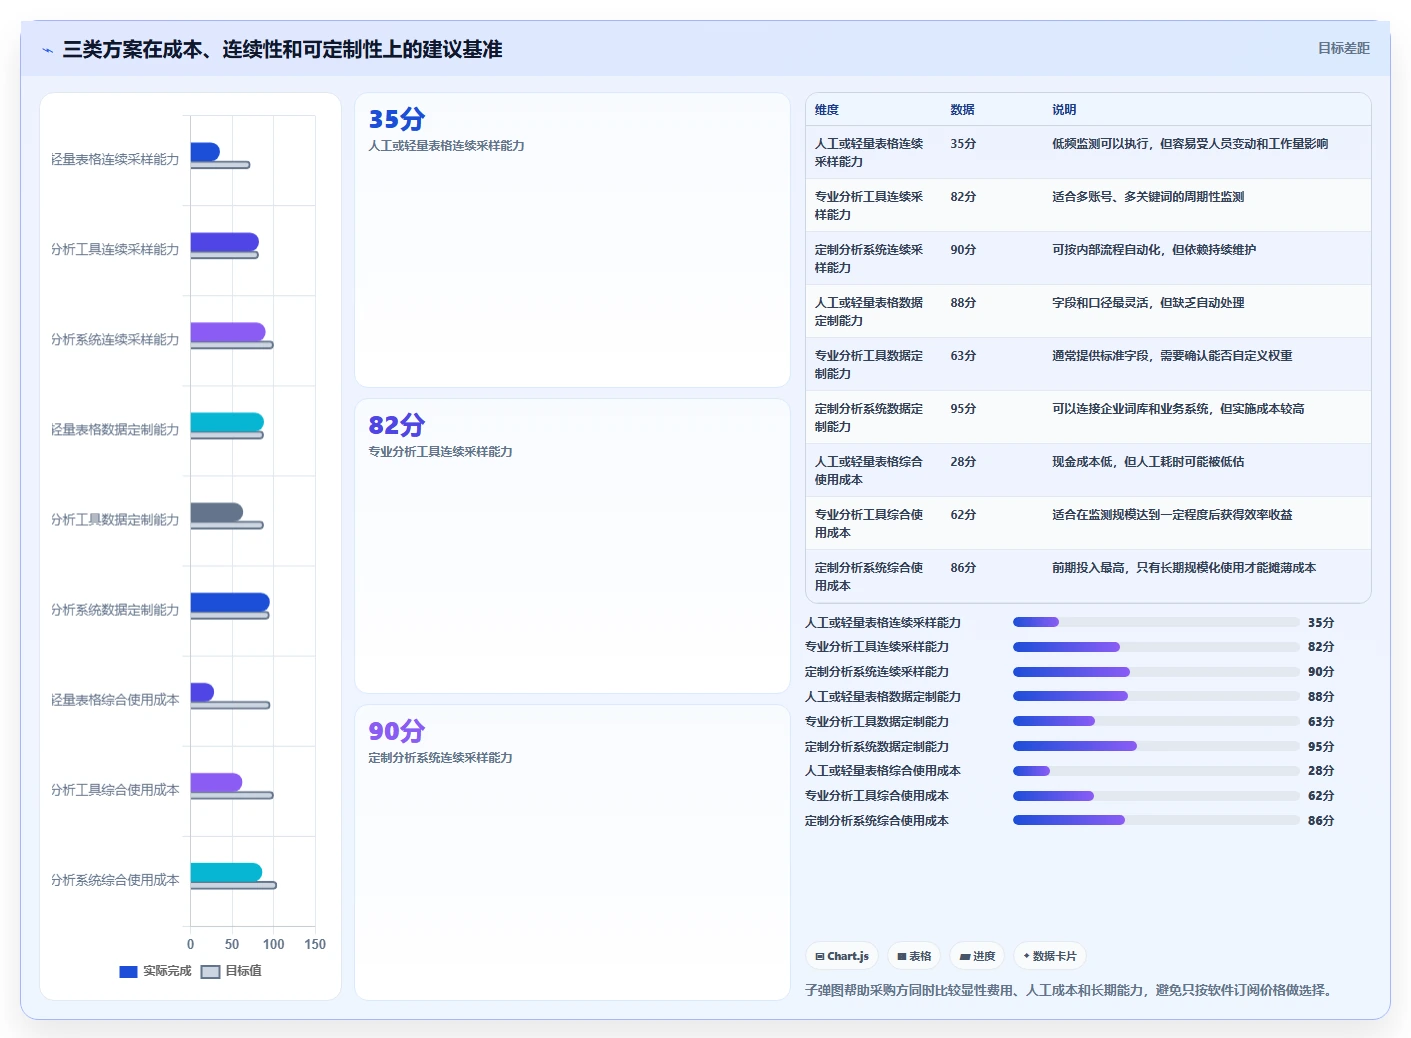Click the blue actual bar for 分析系统数据定制能力

tap(230, 602)
